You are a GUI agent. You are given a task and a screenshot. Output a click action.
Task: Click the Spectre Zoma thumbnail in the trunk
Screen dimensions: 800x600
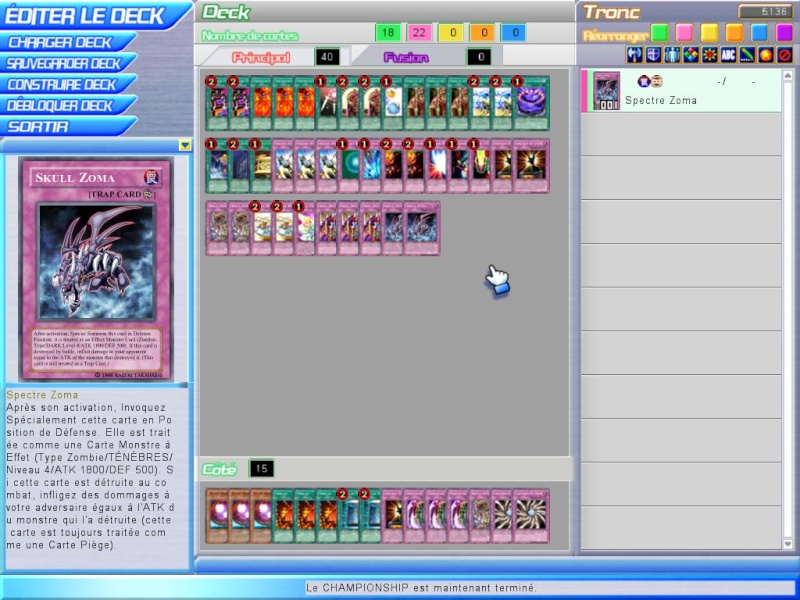point(607,91)
